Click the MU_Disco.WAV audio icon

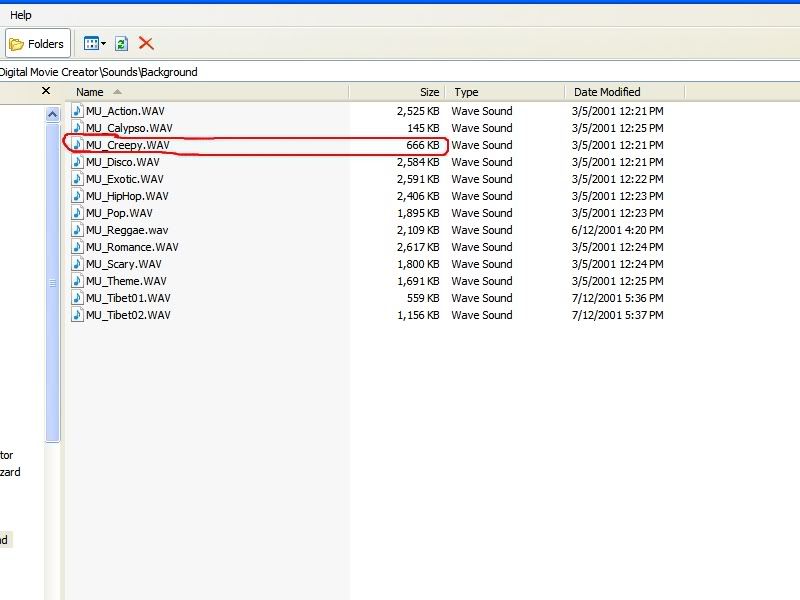[77, 162]
